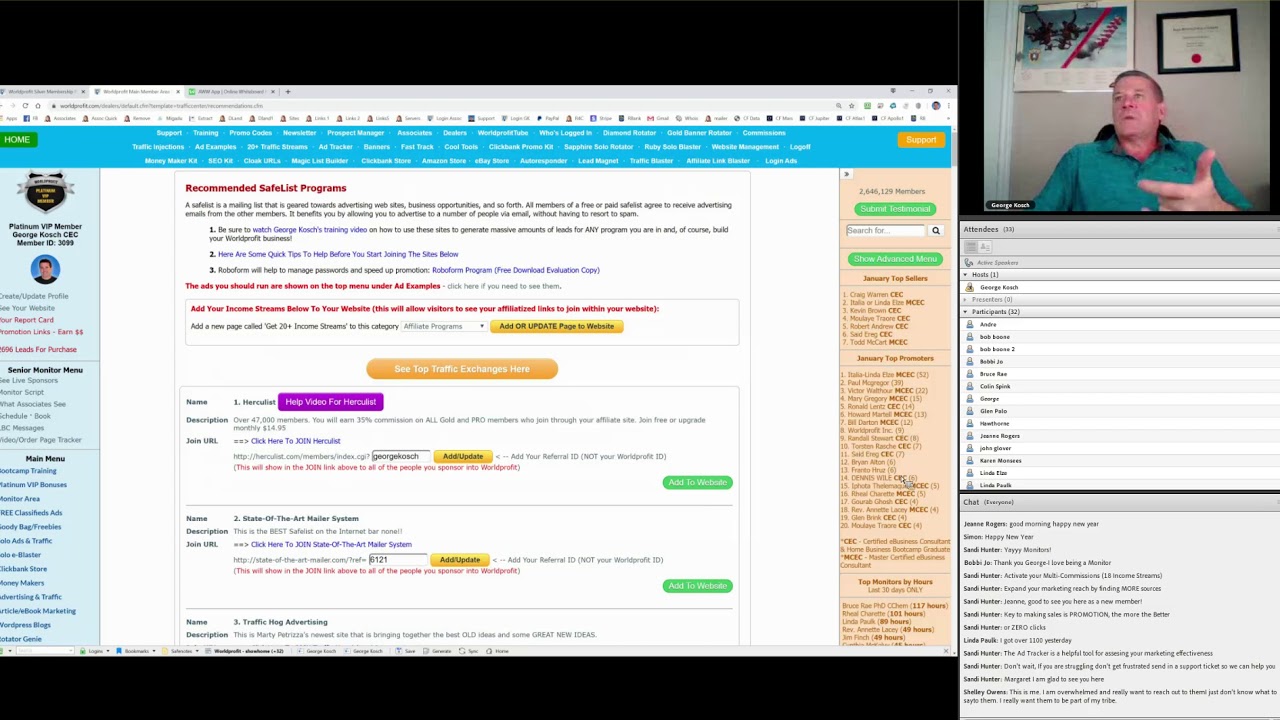1280x720 pixels.
Task: Click the orange Support button
Action: 921,139
